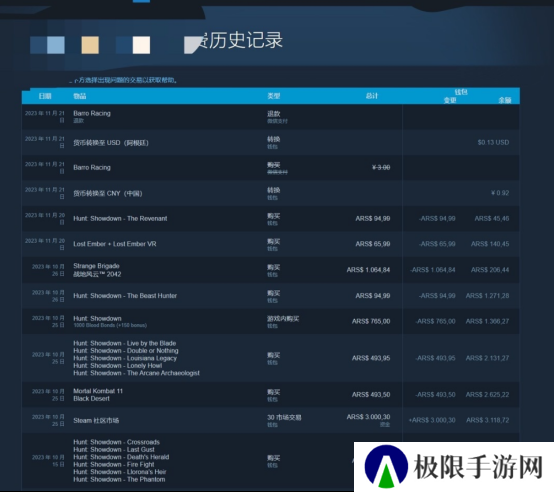Click Hunt: Showdown - Llorona's Heir
554x492 pixels.
point(119,472)
